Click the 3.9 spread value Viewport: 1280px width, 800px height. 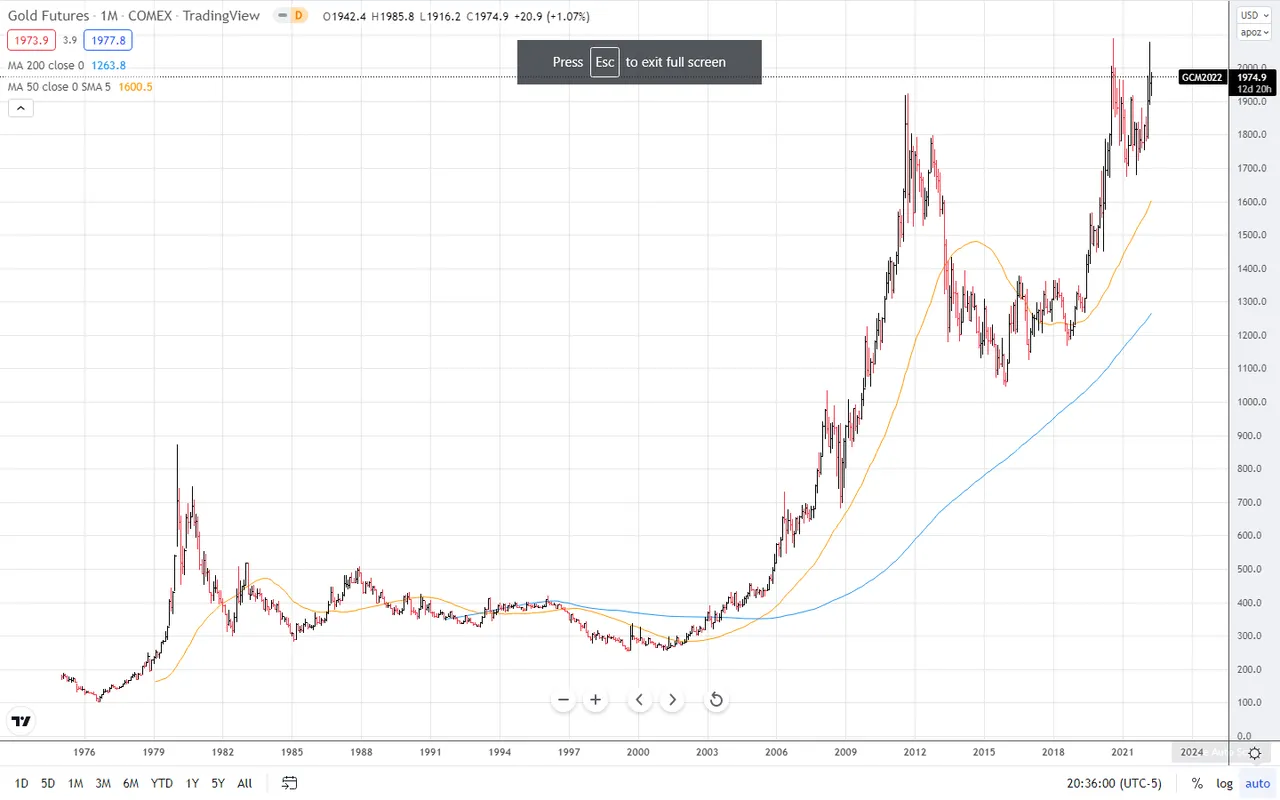point(70,40)
